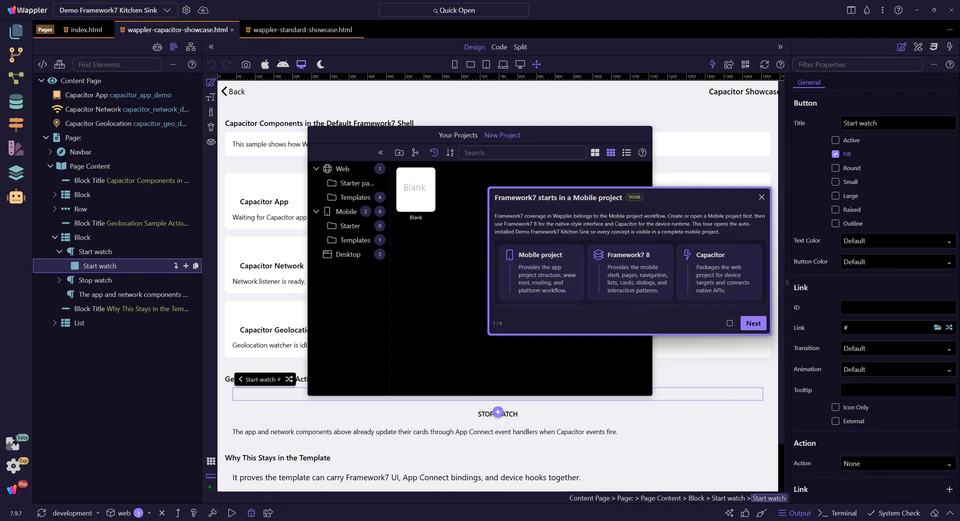Open the Button Color dropdown
Screen dimensions: 960x521
click(x=897, y=262)
